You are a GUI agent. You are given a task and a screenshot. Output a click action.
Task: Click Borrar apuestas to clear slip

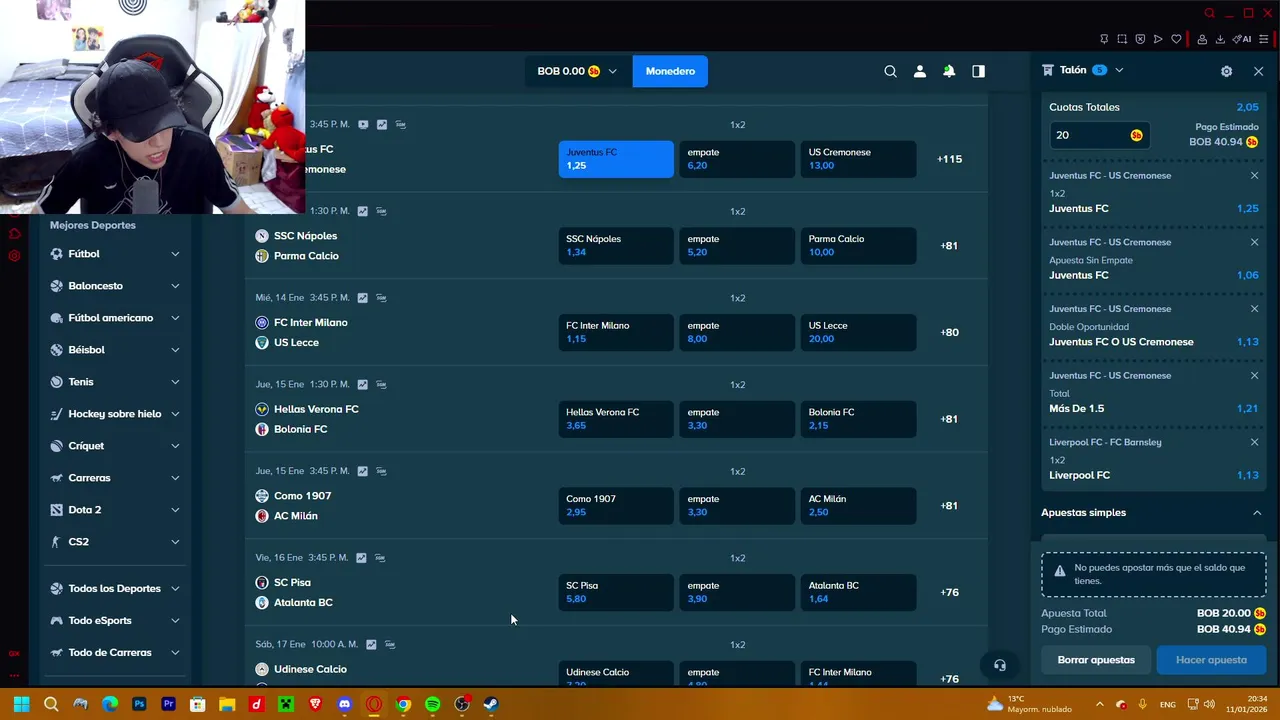point(1096,660)
